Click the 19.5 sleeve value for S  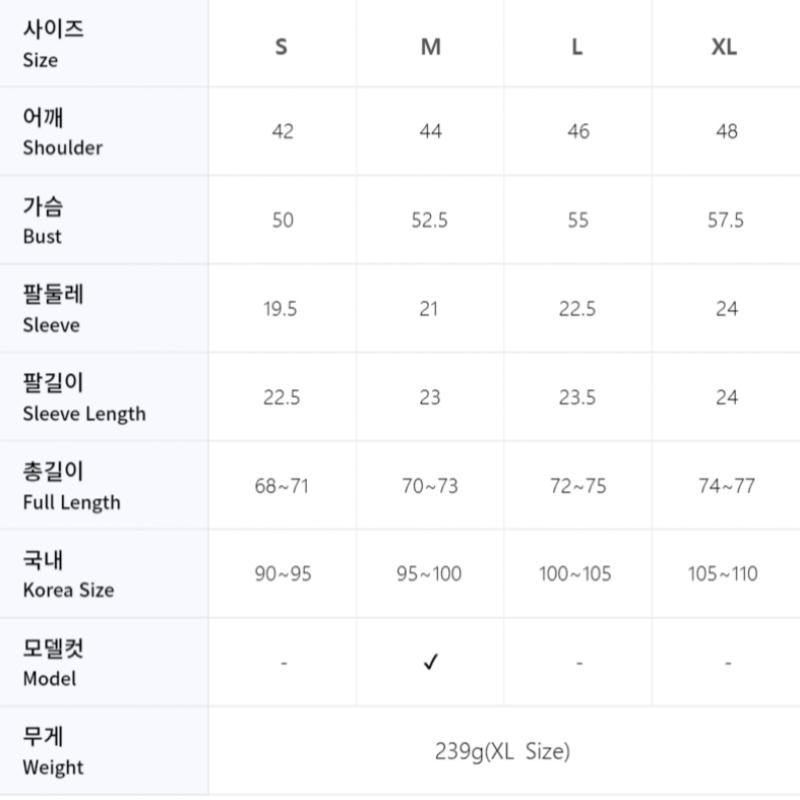click(281, 309)
